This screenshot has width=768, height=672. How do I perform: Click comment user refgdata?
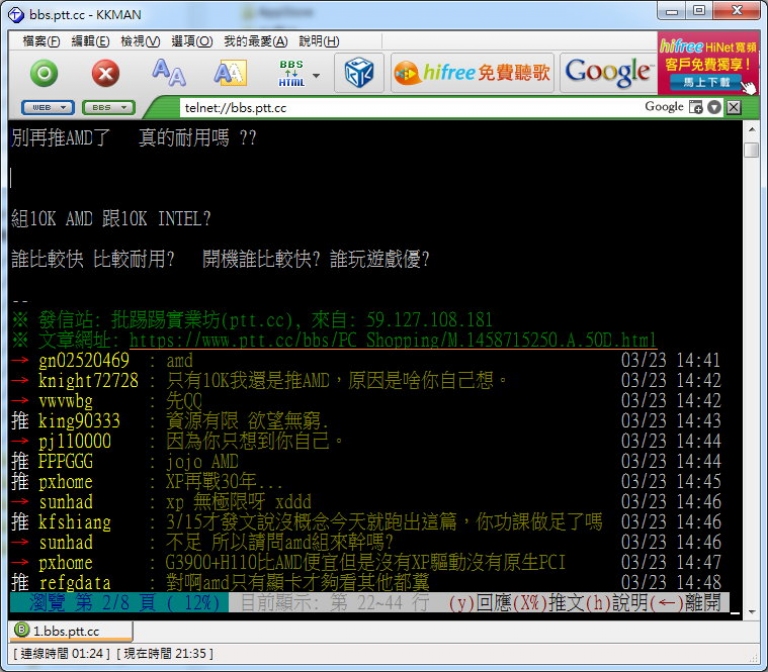coord(74,583)
